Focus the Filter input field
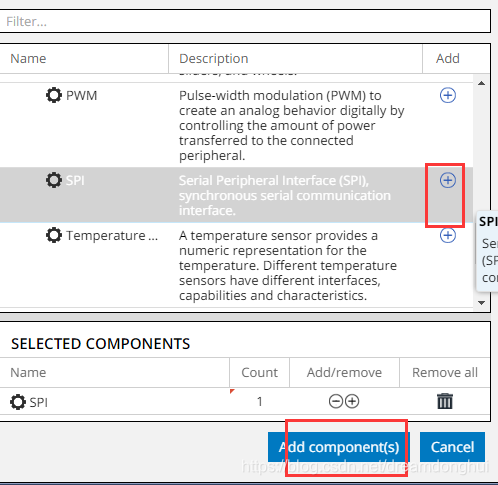The width and height of the screenshot is (498, 485). point(245,21)
